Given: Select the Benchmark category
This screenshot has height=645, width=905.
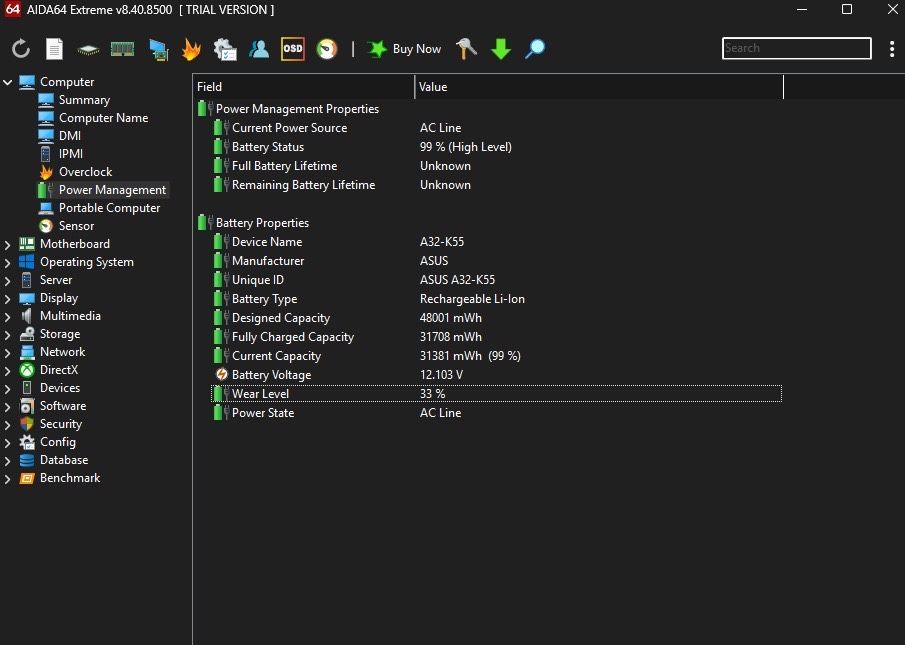Looking at the screenshot, I should click(x=70, y=478).
